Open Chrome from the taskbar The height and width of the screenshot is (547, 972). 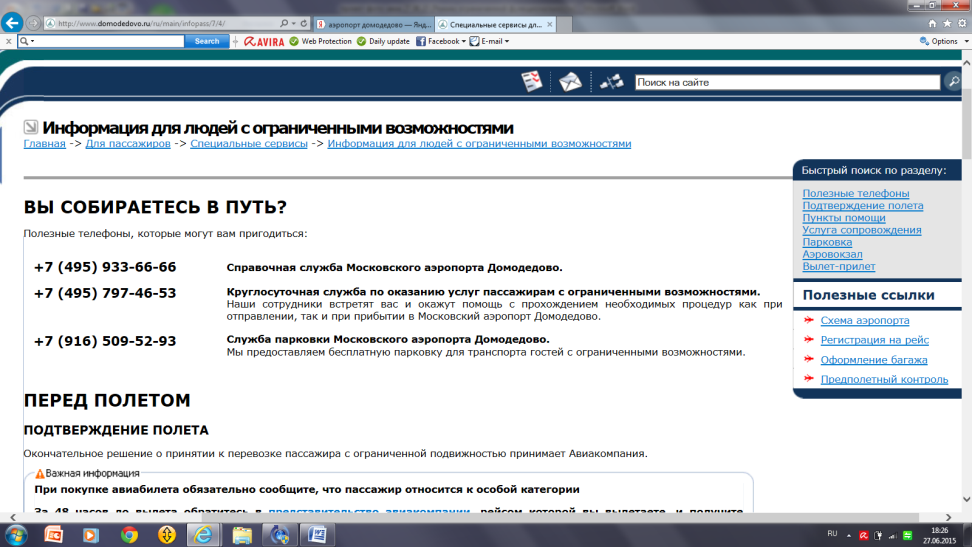click(x=129, y=535)
